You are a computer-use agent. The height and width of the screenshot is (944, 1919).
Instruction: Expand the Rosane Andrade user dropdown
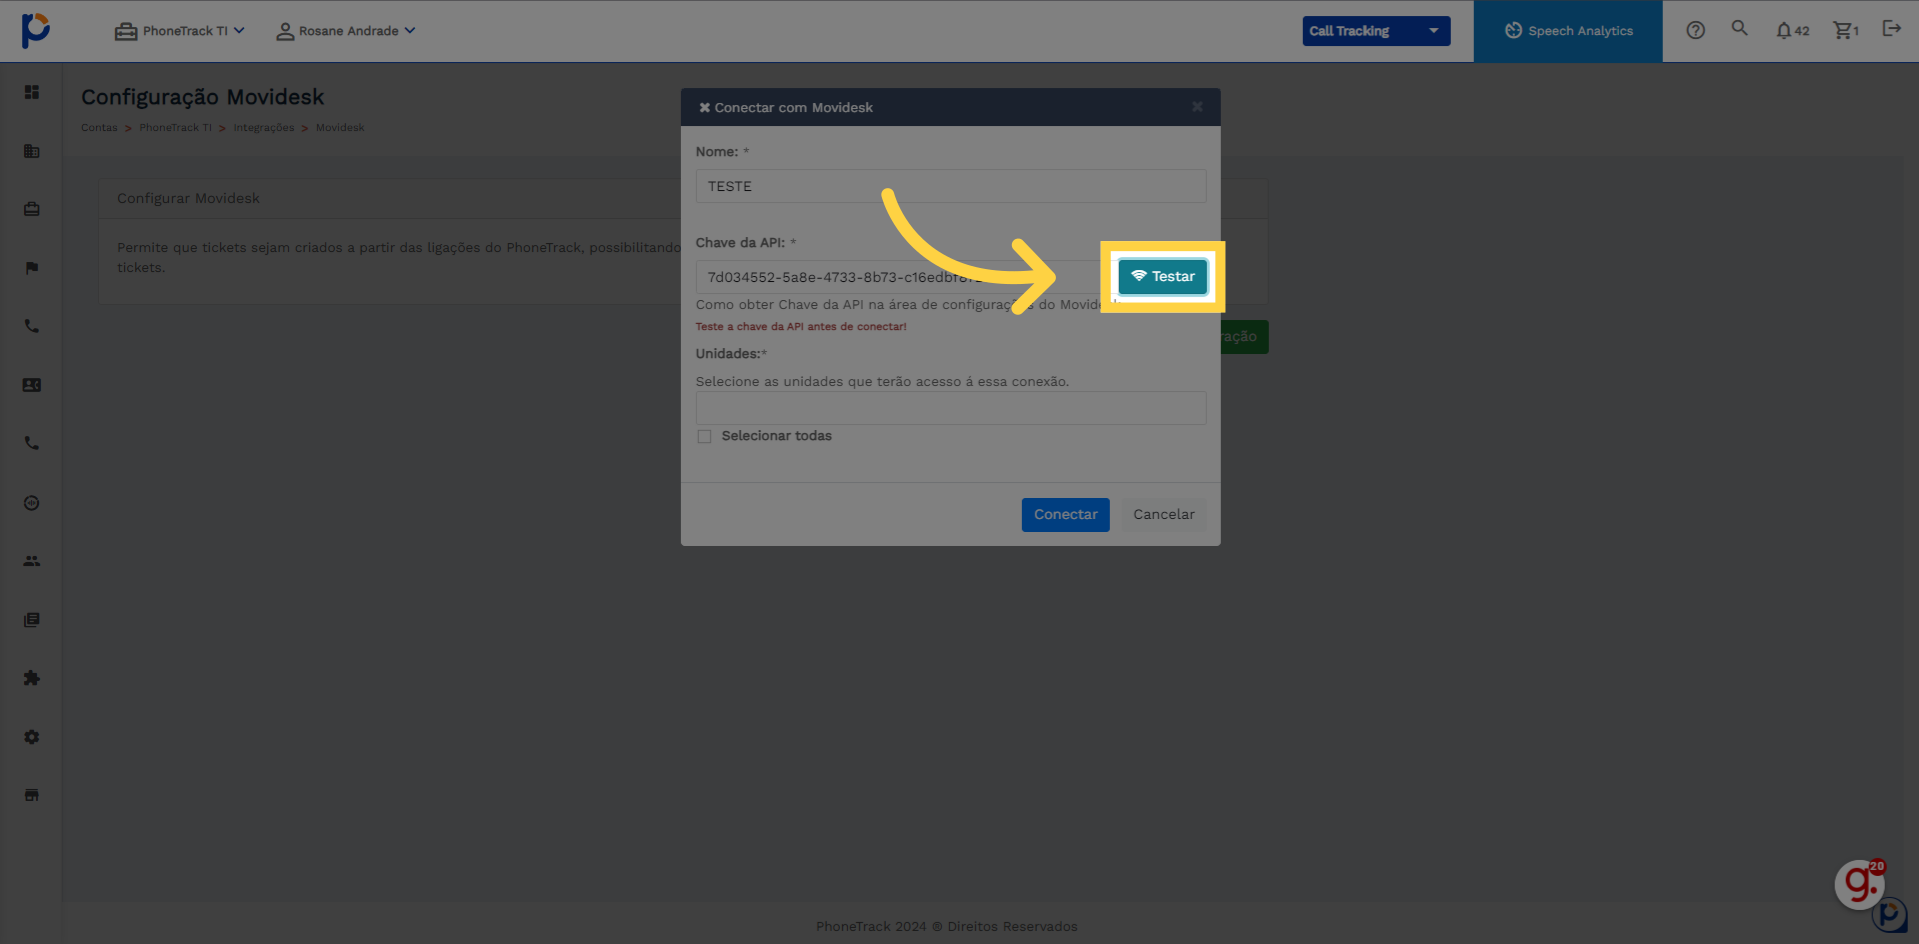[x=345, y=31]
